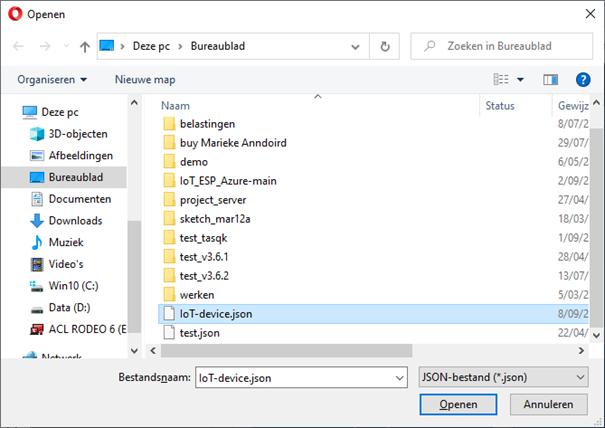Go up one folder level with up arrow

[84, 47]
